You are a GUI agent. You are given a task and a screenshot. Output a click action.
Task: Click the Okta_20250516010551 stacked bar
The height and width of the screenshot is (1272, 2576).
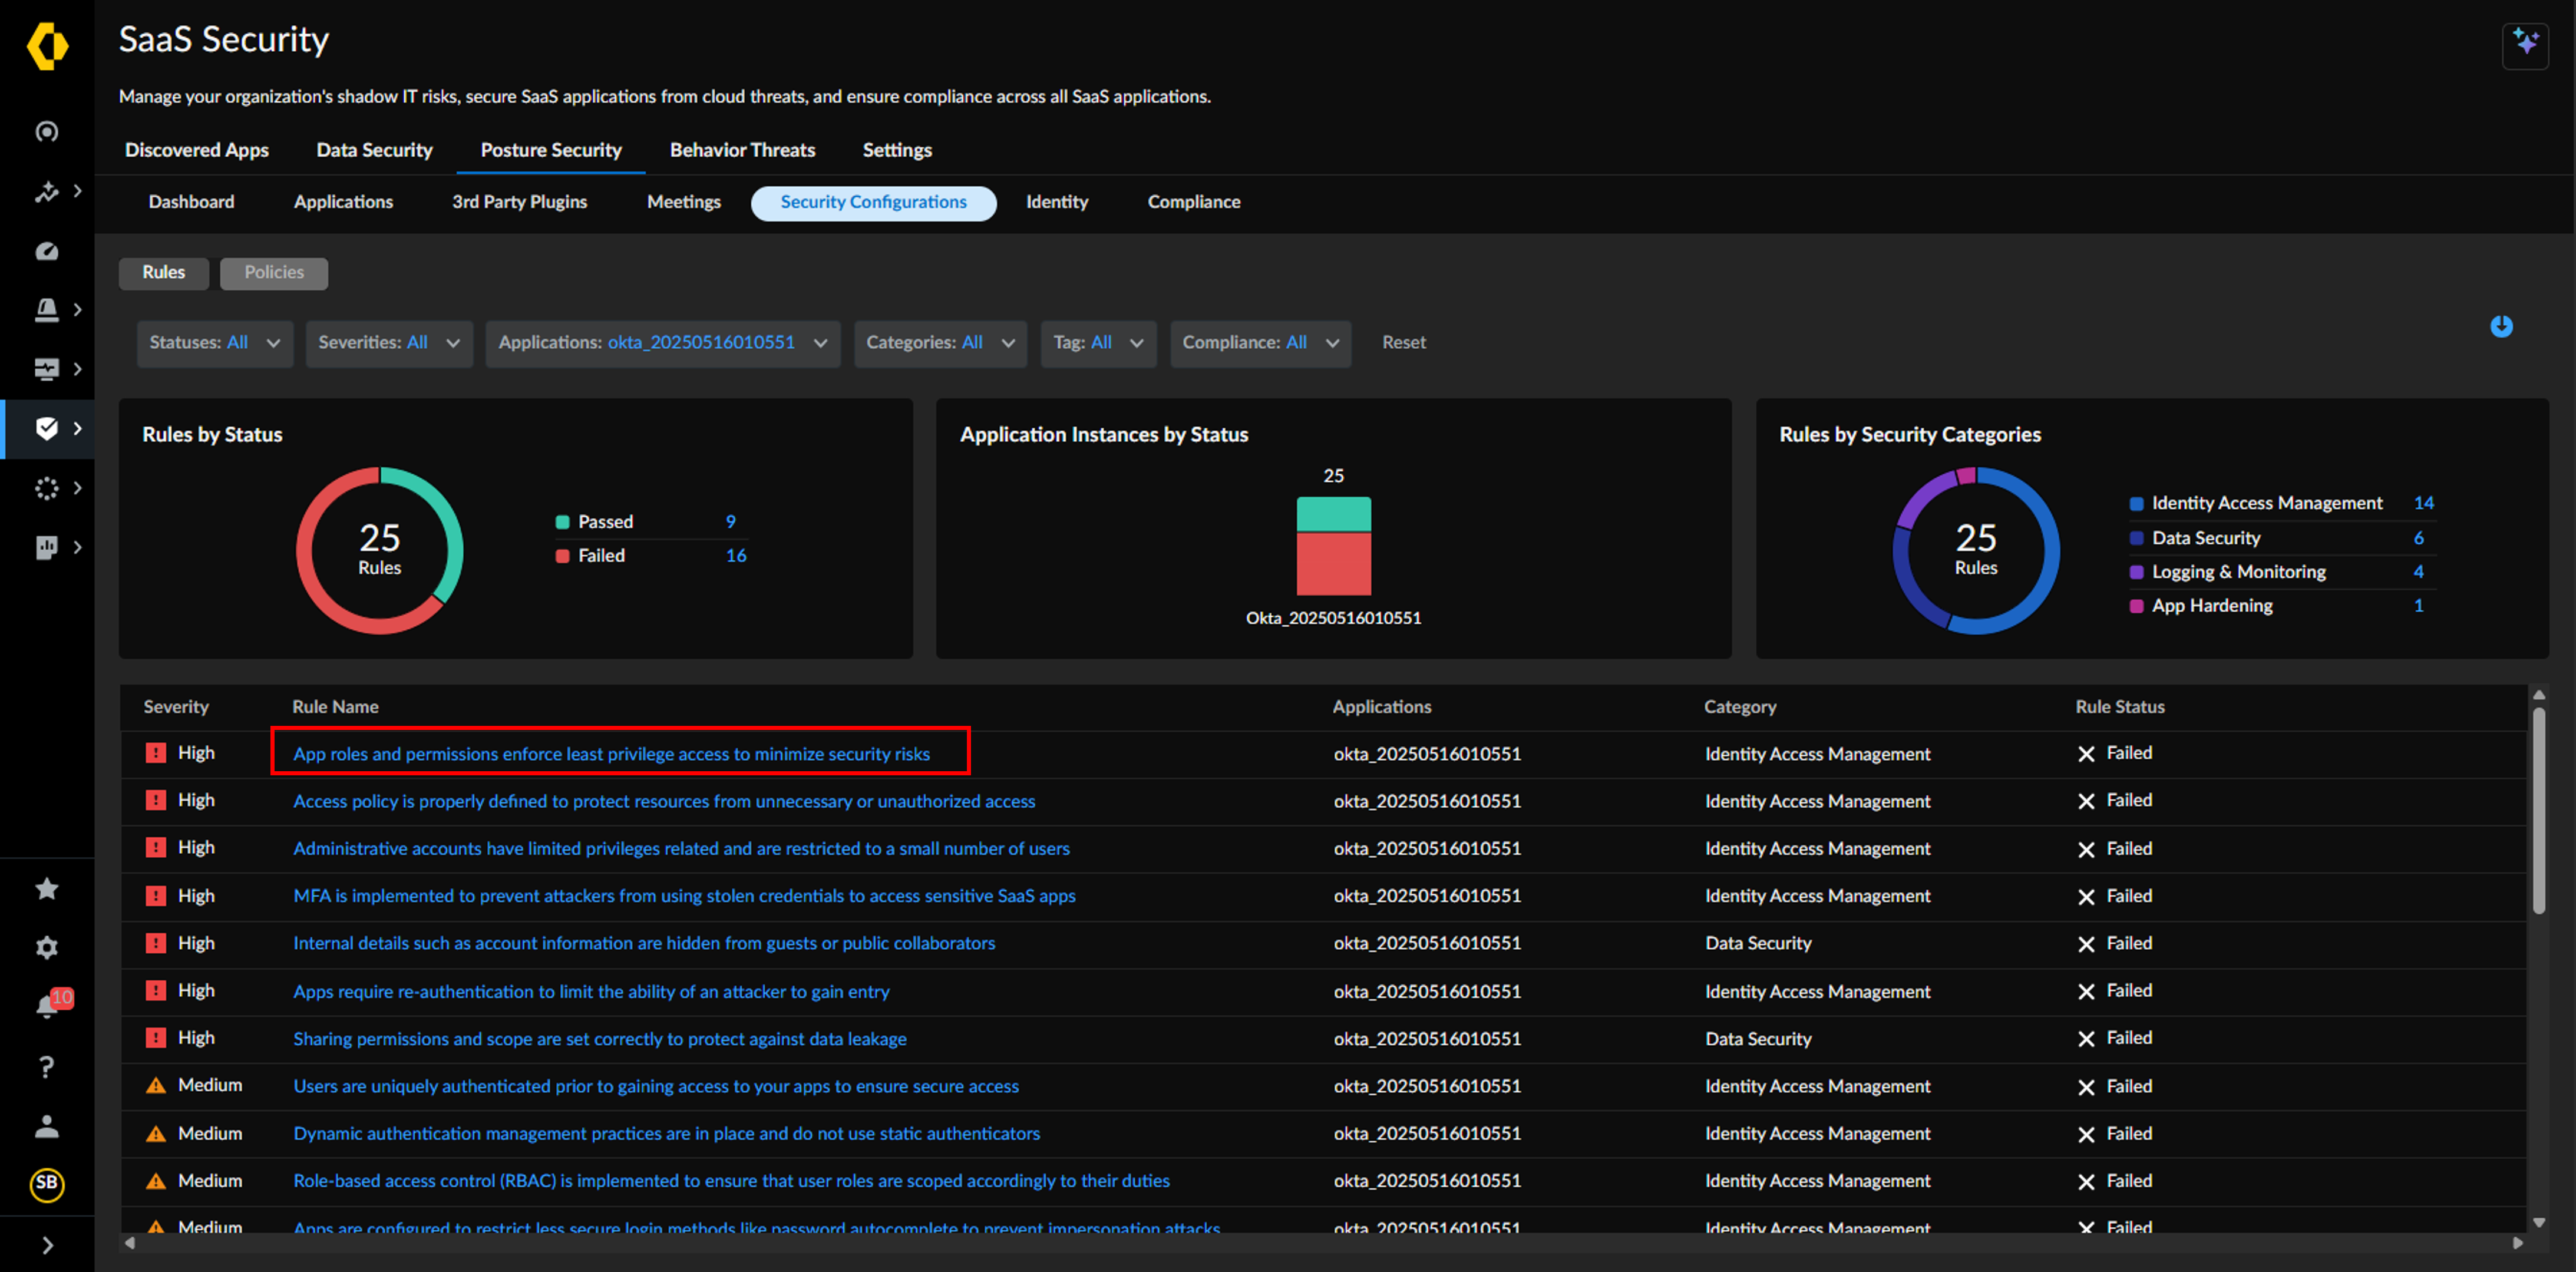(x=1333, y=546)
